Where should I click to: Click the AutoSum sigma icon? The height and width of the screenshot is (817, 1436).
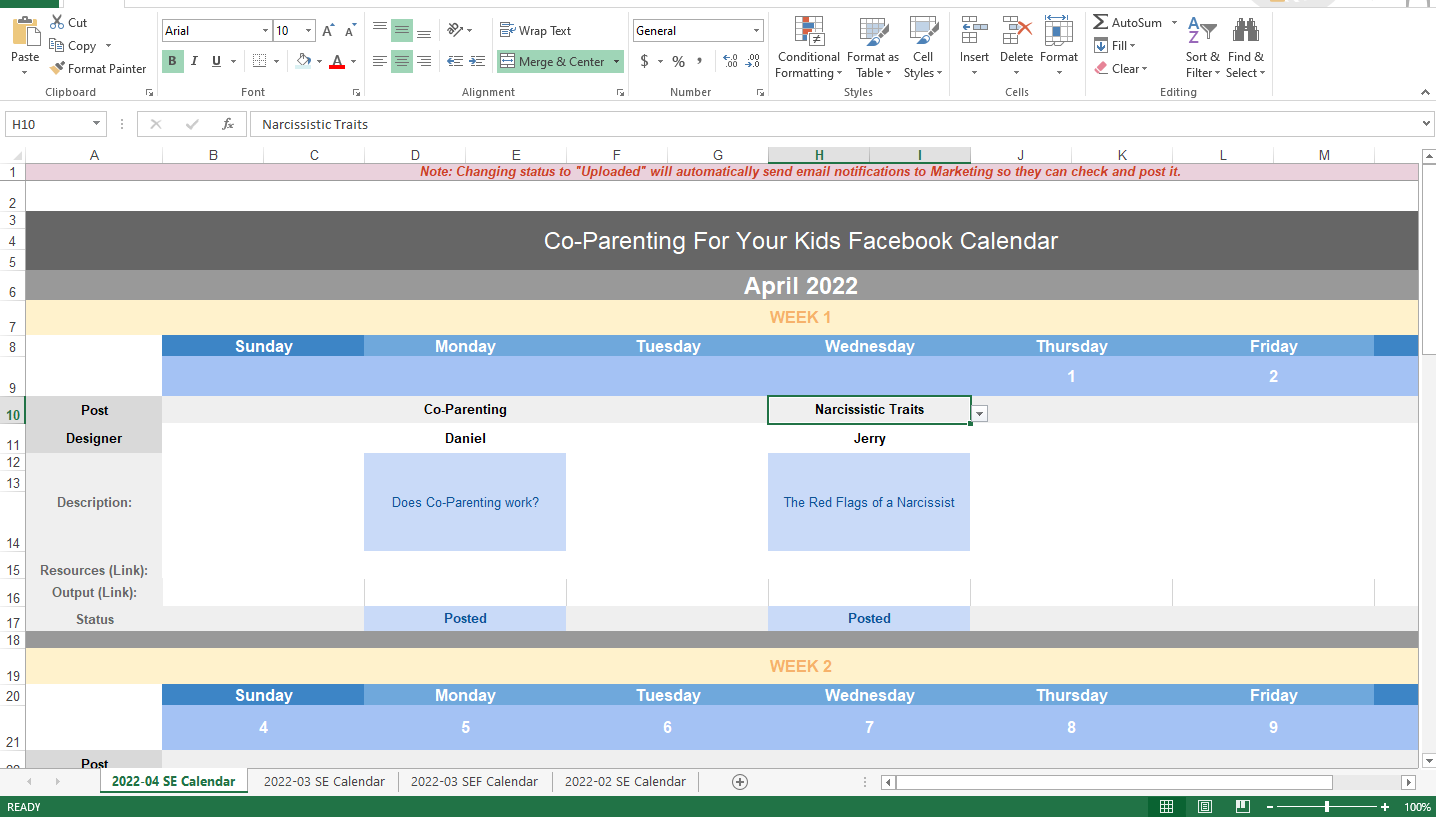click(1101, 22)
